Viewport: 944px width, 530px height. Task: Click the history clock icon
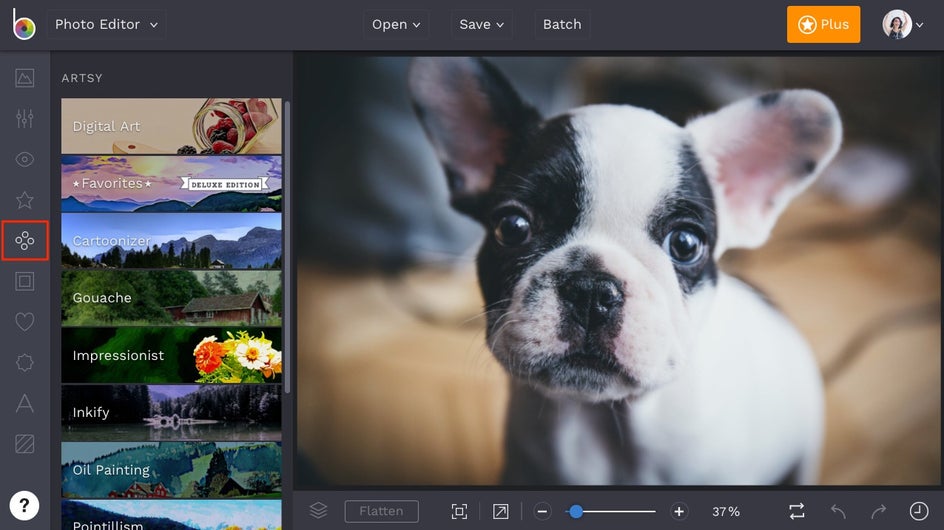pos(918,511)
